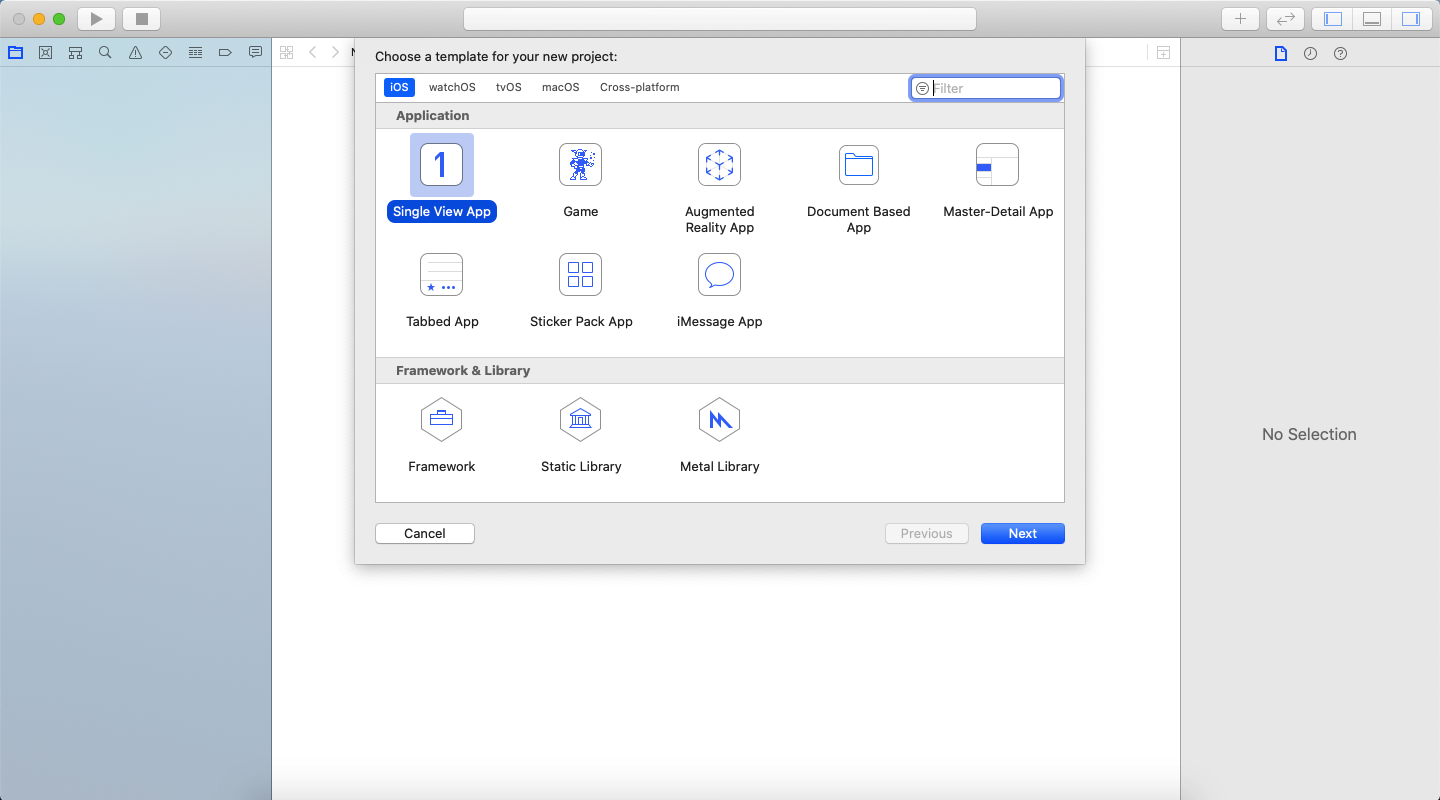The image size is (1440, 800).
Task: Toggle the Inspectors panel visibility
Action: [x=1411, y=18]
